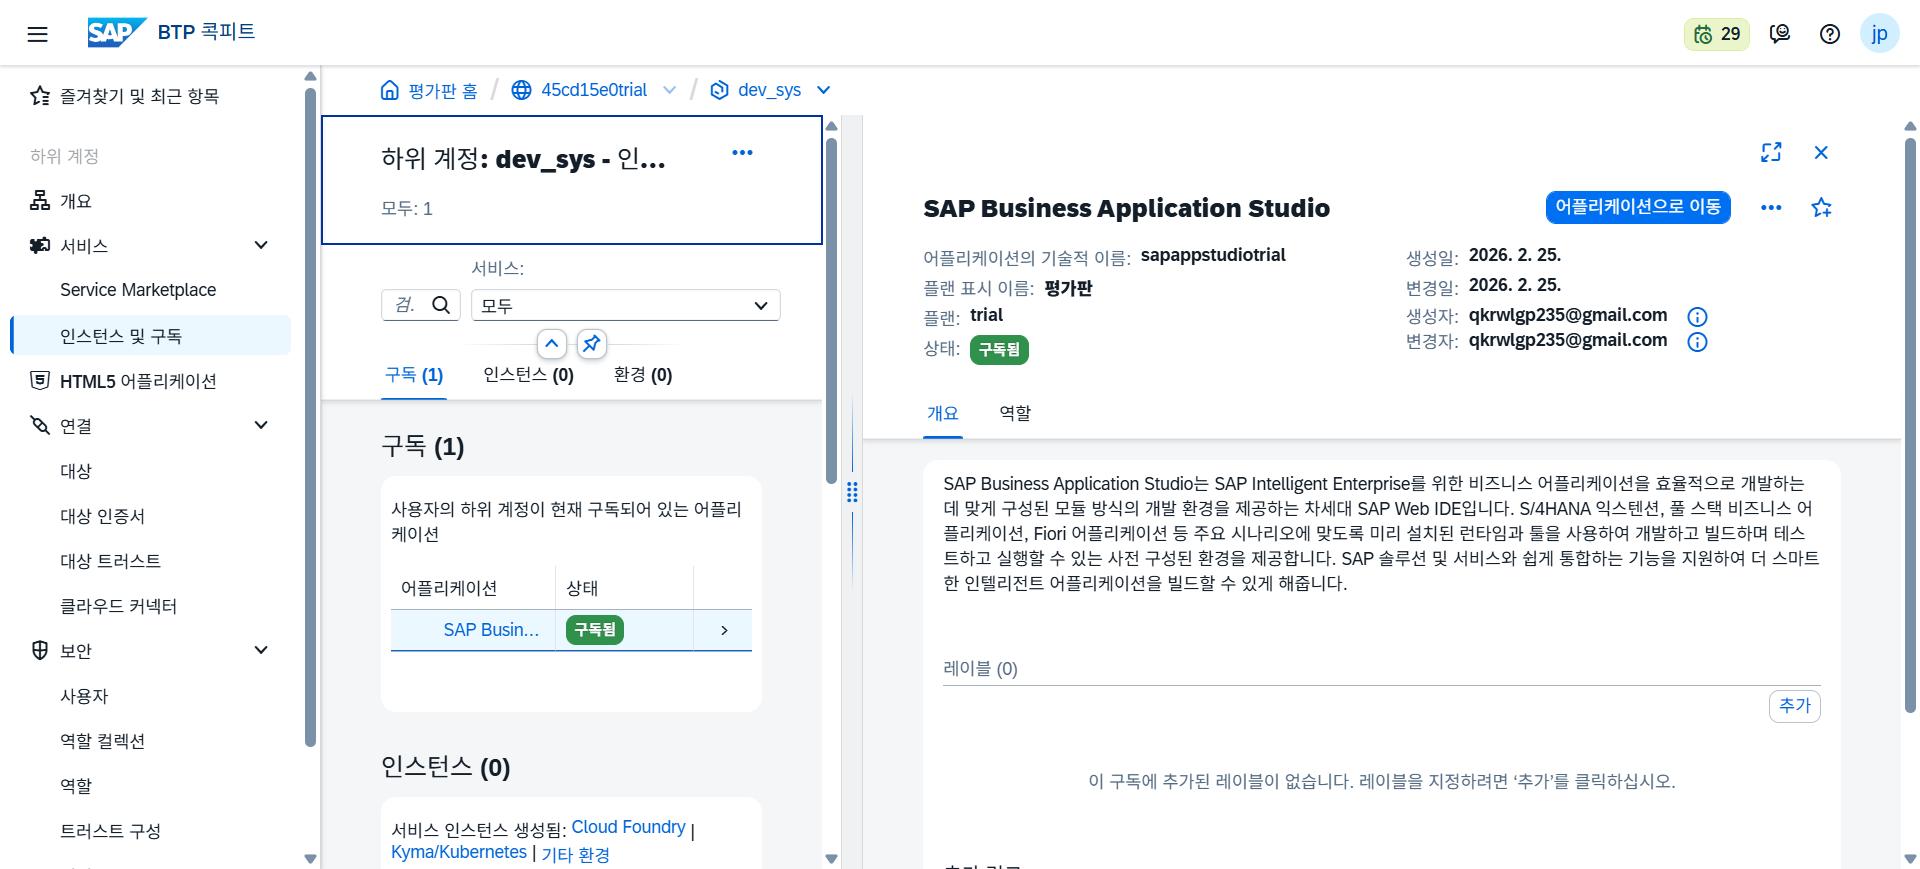Screen dimensions: 1920x869
Task: Click the 상태 column header
Action: click(x=624, y=588)
